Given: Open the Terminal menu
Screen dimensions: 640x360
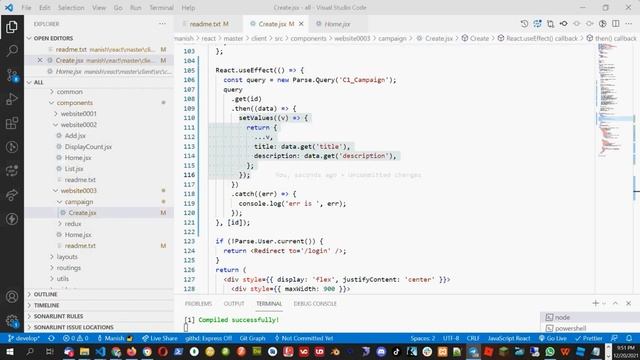Looking at the screenshot, I should [161, 8].
